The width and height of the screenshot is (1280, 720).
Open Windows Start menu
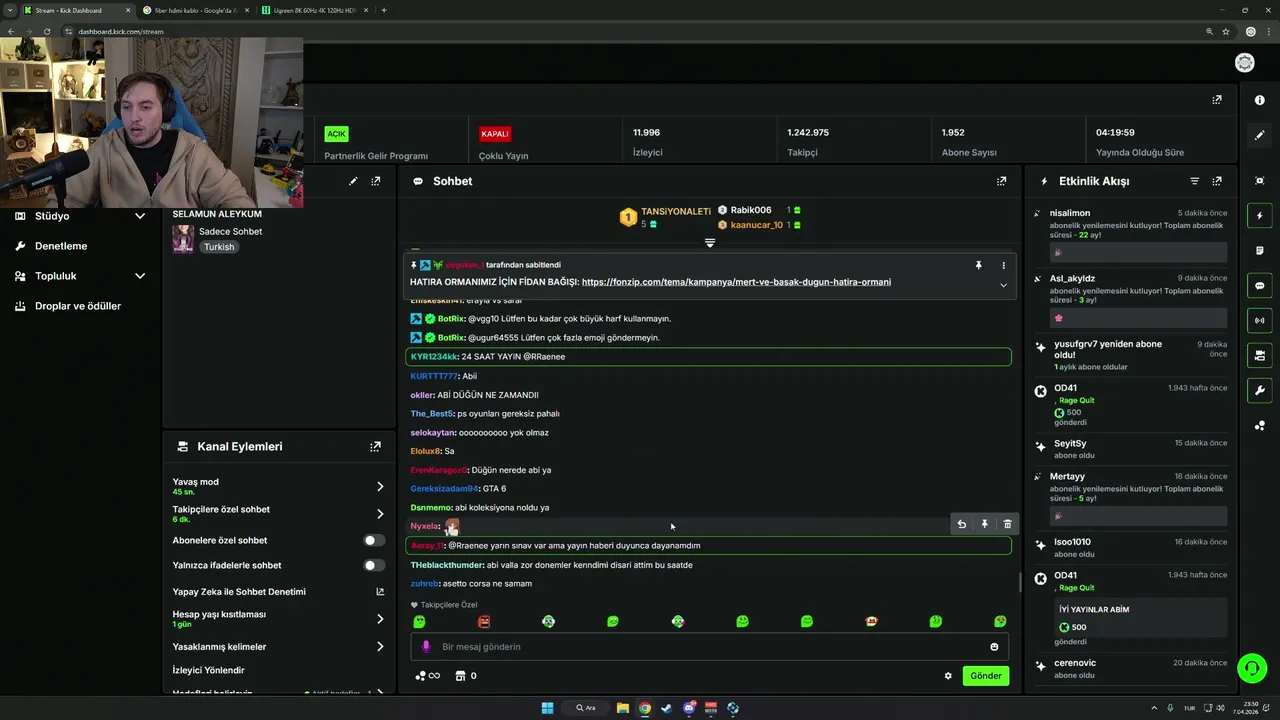547,708
